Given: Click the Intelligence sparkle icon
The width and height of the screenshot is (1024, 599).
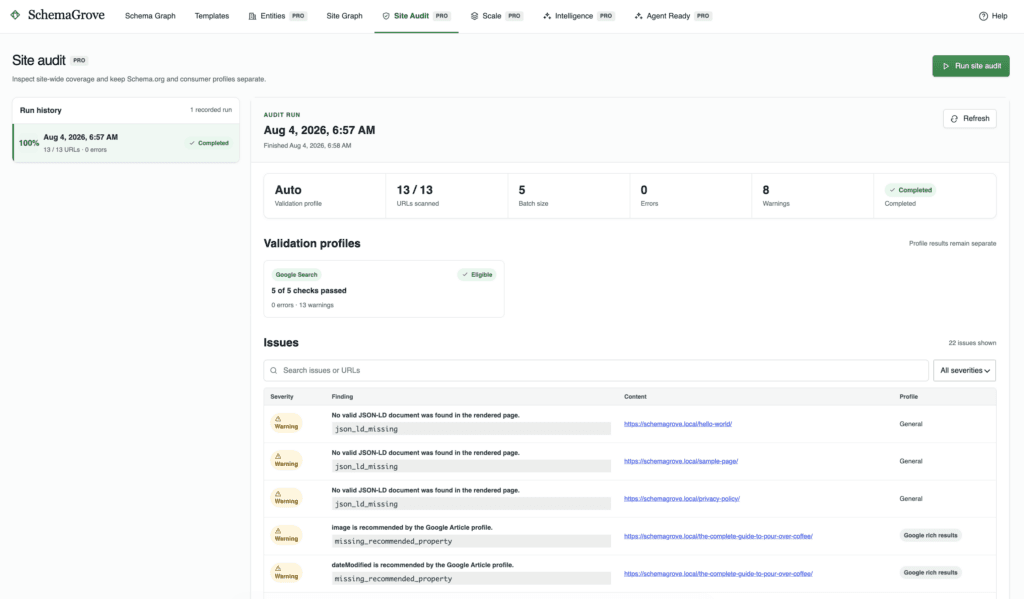Looking at the screenshot, I should pyautogui.click(x=547, y=16).
